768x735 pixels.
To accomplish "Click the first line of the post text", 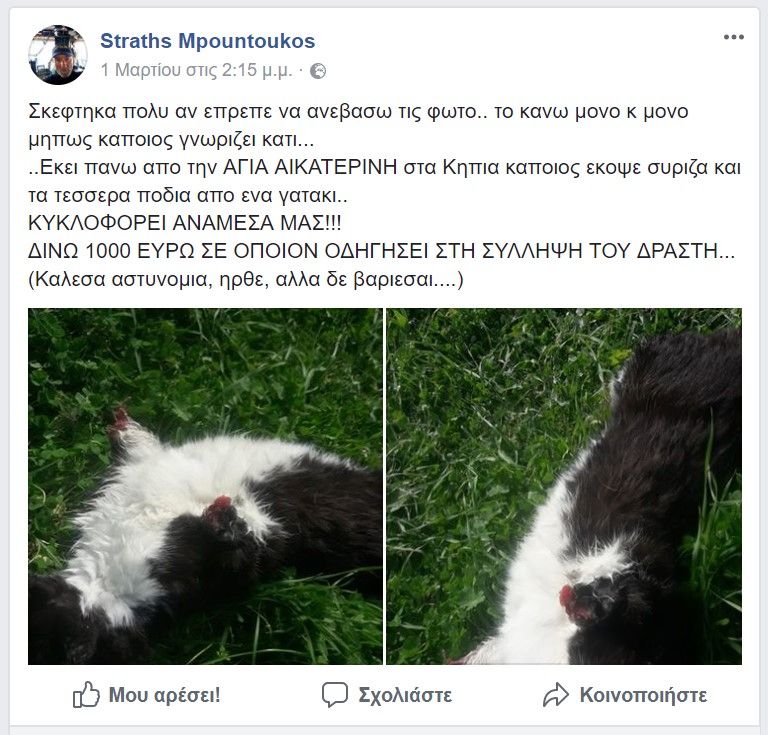I will click(x=359, y=112).
